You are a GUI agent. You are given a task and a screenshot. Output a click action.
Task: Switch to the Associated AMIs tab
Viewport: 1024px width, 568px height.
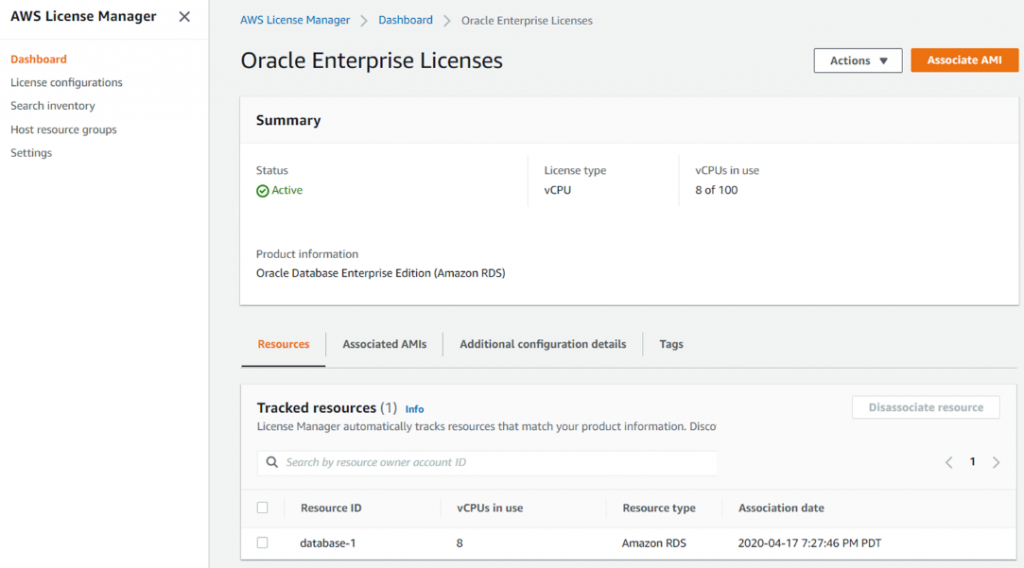(384, 344)
